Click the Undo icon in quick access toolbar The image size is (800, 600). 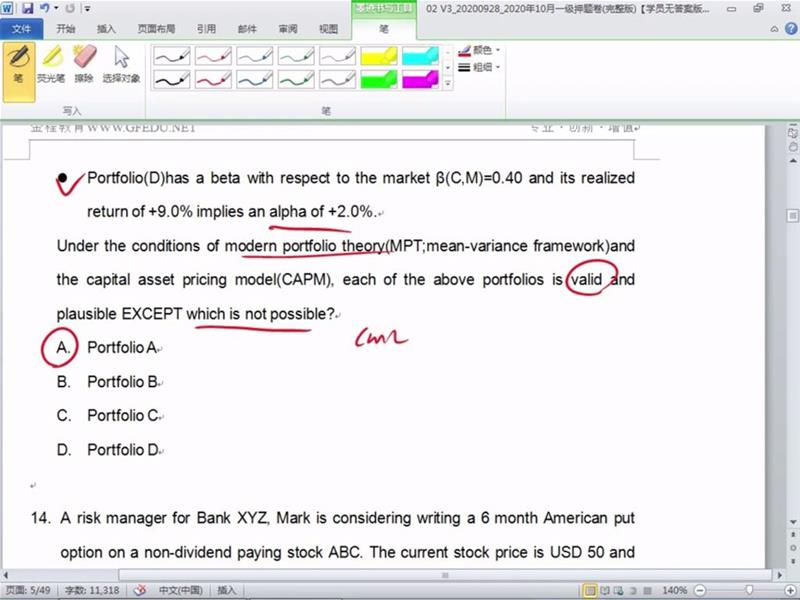tap(44, 8)
